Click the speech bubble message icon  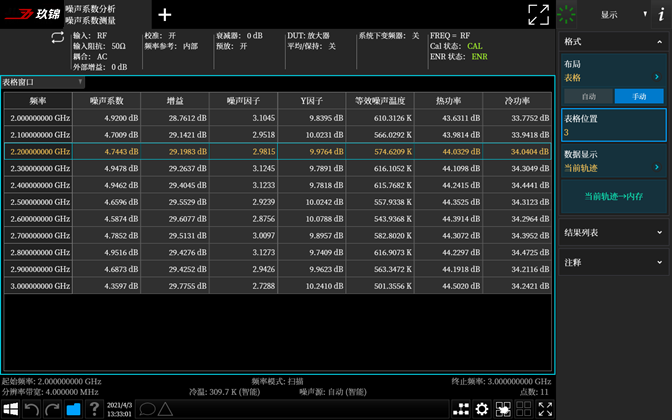point(147,409)
